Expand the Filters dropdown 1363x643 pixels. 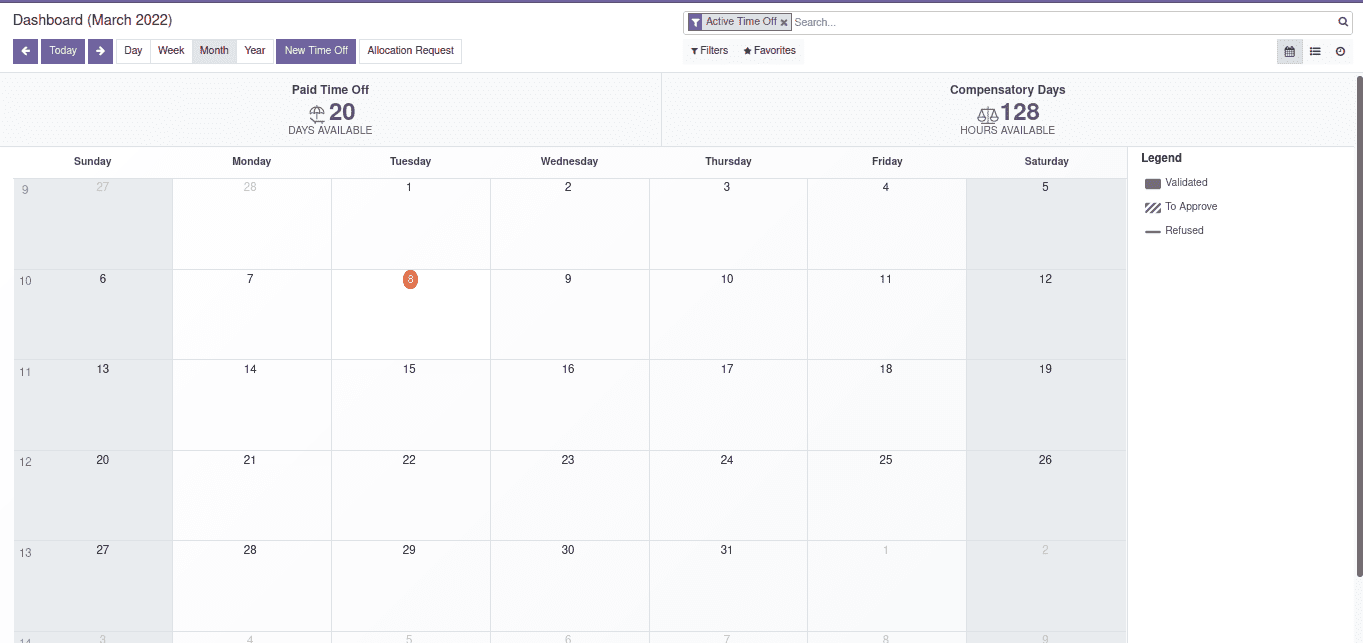709,51
